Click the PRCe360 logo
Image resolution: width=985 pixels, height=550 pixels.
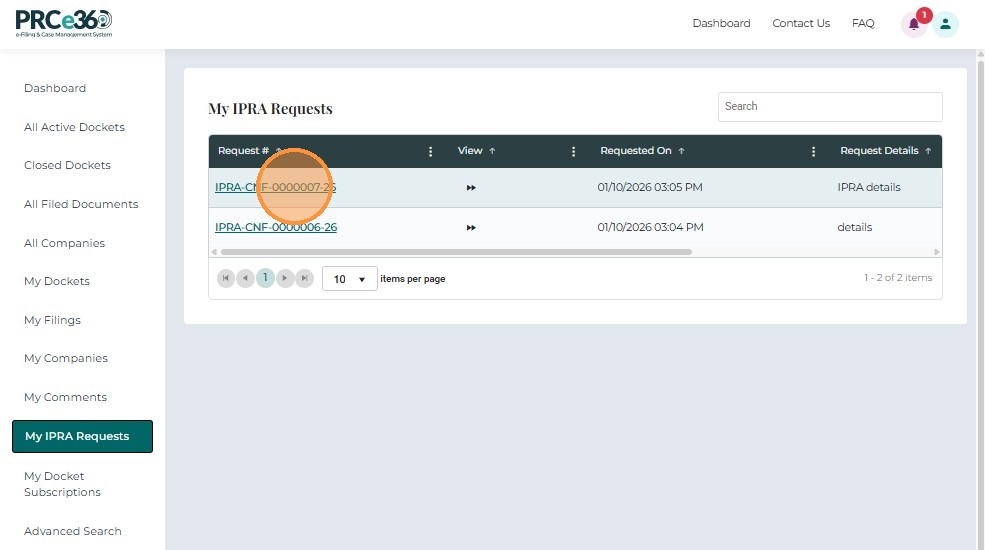pos(64,24)
